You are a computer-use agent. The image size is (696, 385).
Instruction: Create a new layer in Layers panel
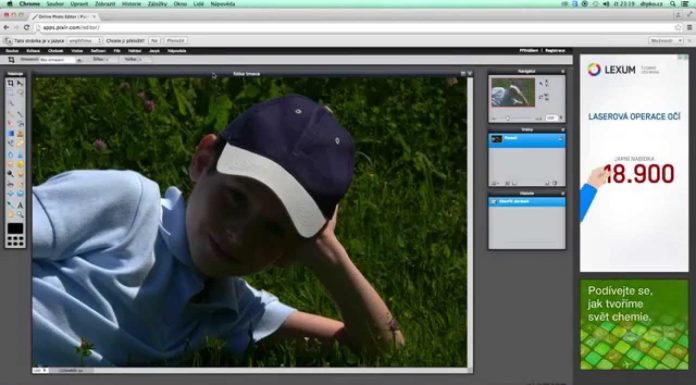547,183
